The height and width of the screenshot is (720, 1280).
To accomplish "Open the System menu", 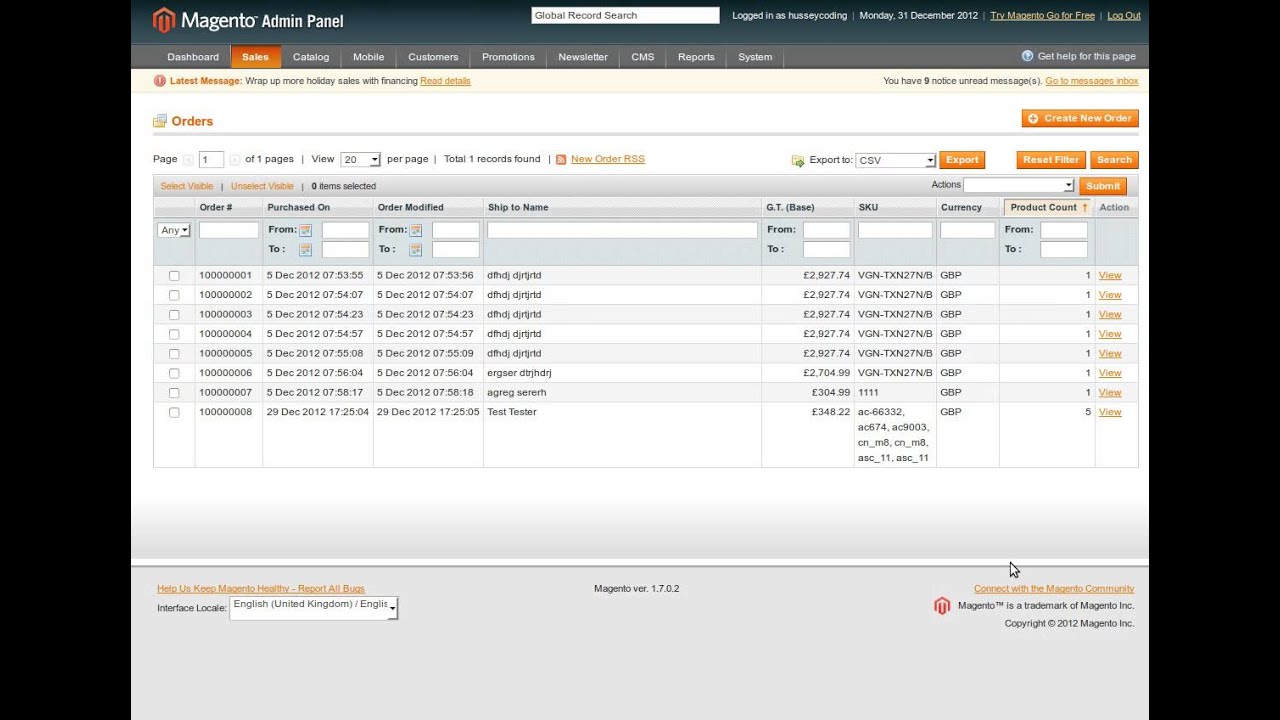I will [755, 57].
